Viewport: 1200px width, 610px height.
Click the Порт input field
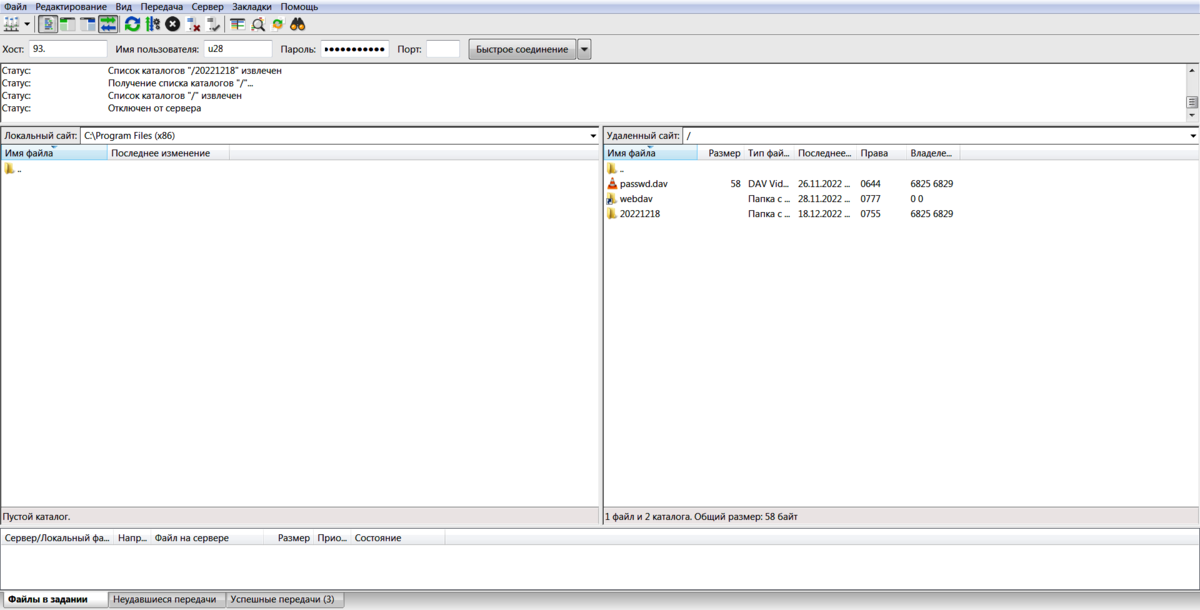click(443, 49)
